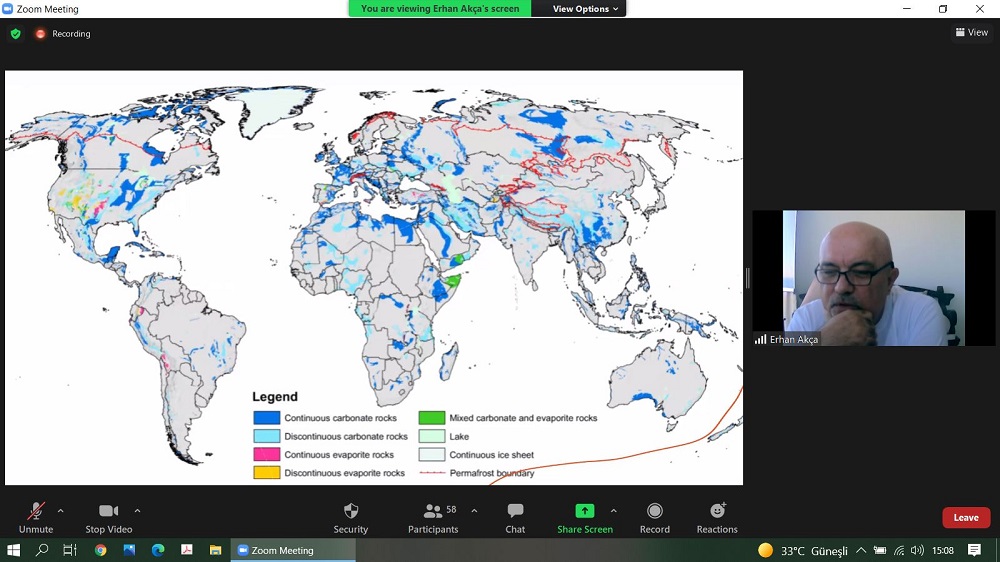Open the notification center icon
Viewport: 1000px width, 562px height.
[974, 550]
